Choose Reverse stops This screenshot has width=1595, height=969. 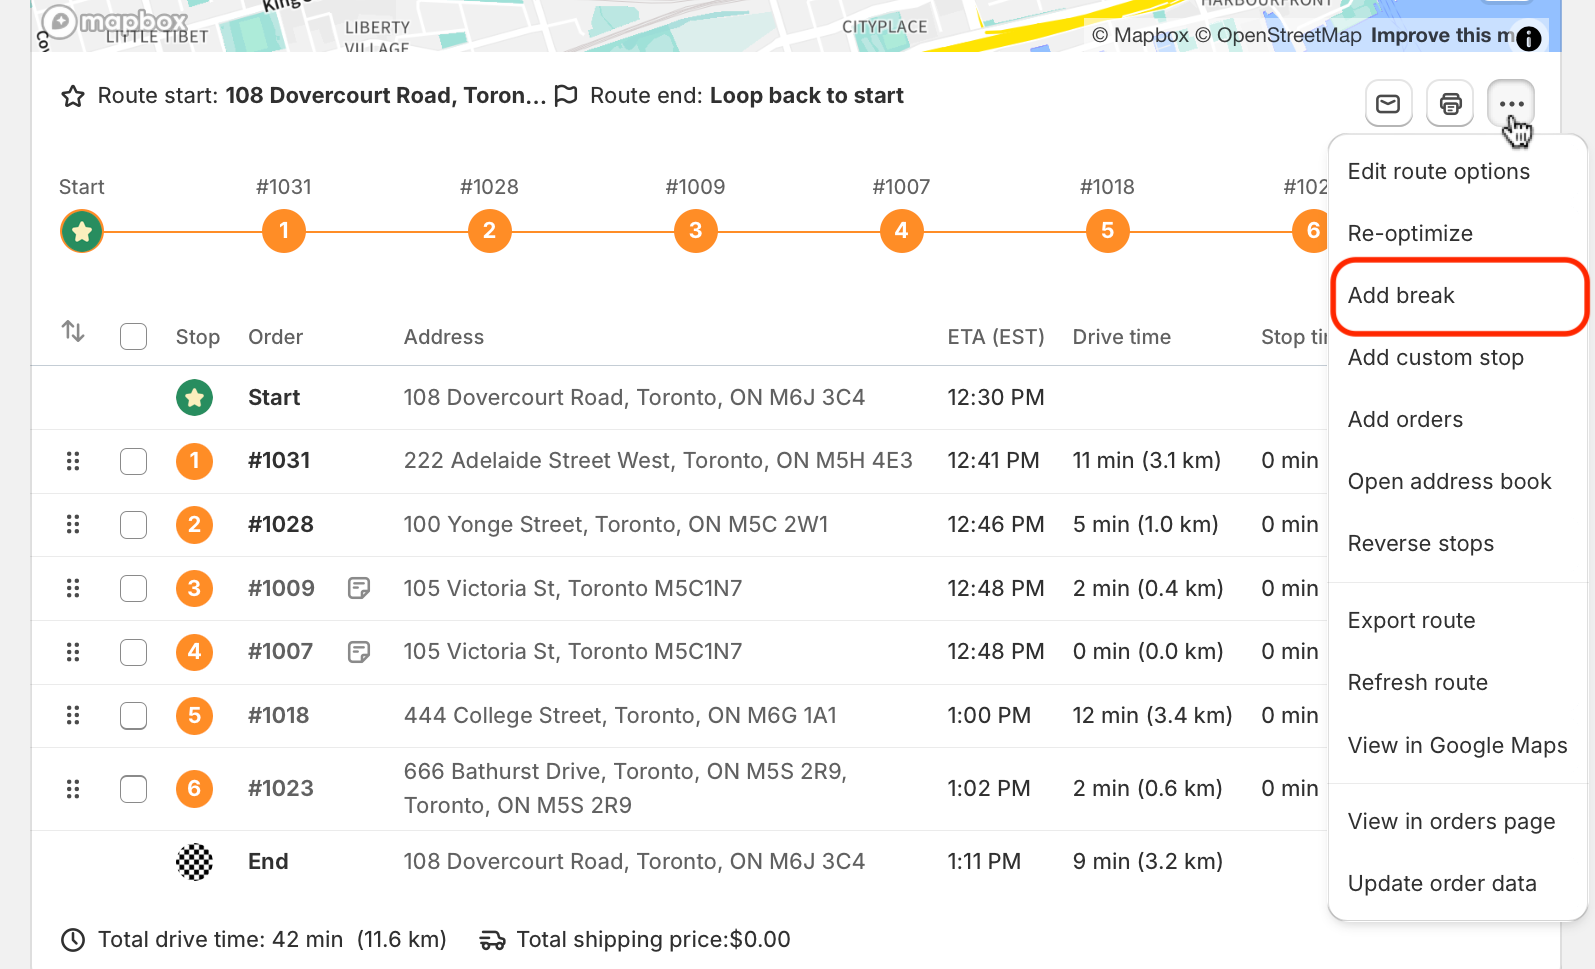click(x=1458, y=544)
